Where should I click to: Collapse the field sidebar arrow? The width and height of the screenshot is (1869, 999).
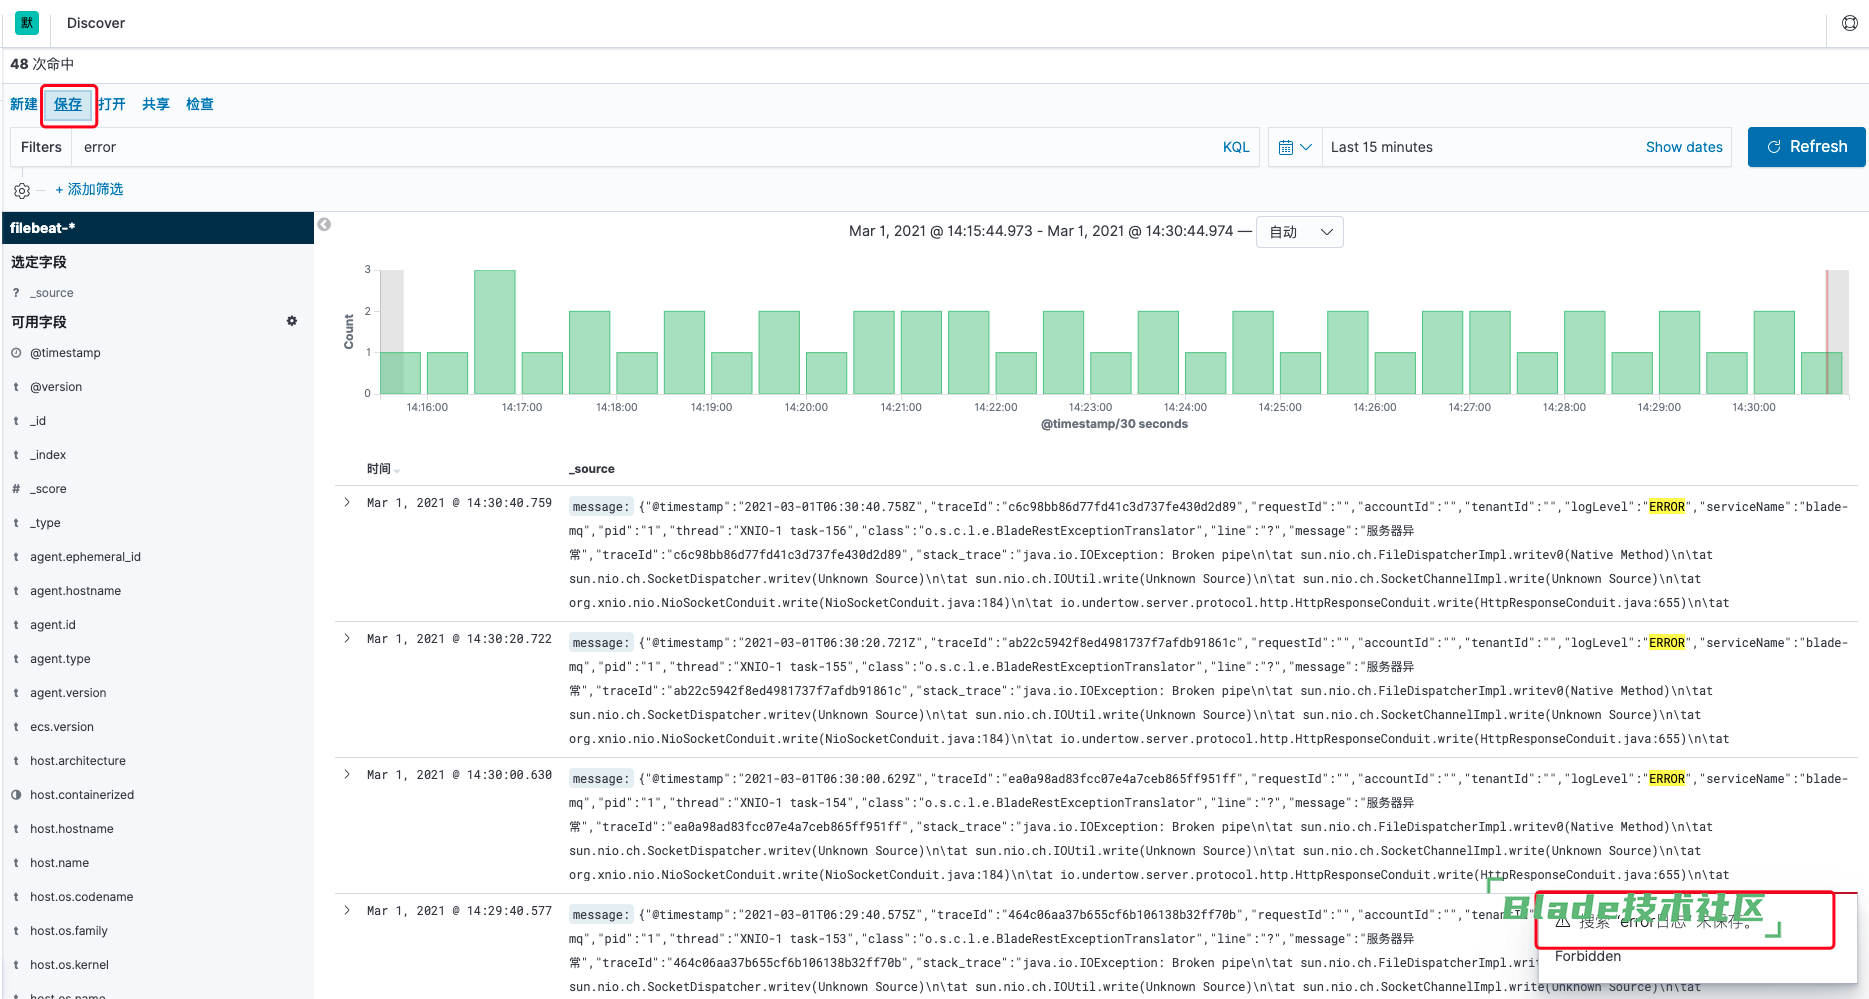coord(324,225)
